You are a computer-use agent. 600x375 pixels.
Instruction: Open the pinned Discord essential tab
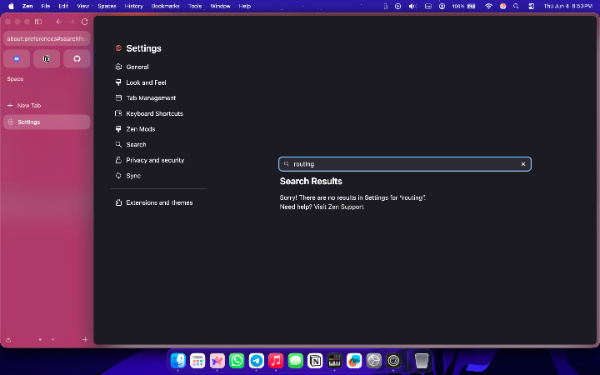pyautogui.click(x=16, y=59)
